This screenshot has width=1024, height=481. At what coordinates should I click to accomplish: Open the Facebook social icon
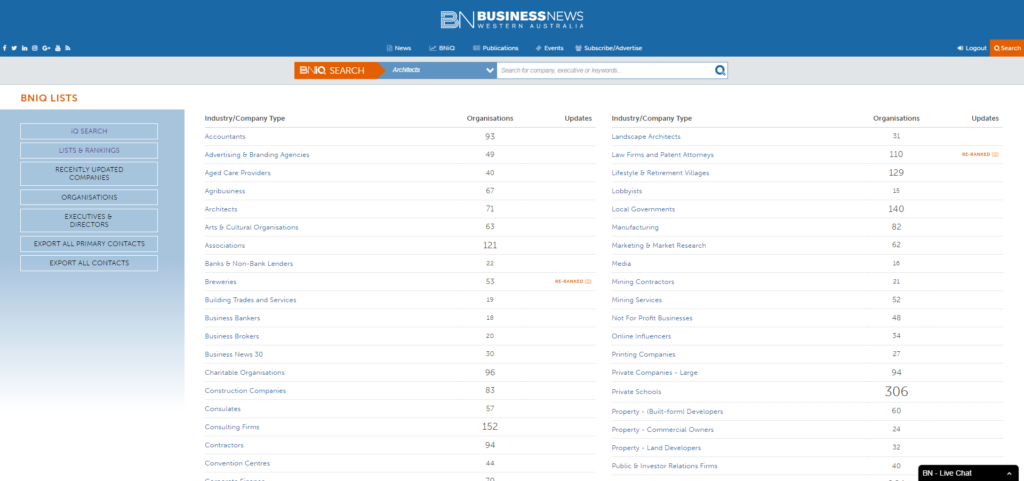coord(5,48)
